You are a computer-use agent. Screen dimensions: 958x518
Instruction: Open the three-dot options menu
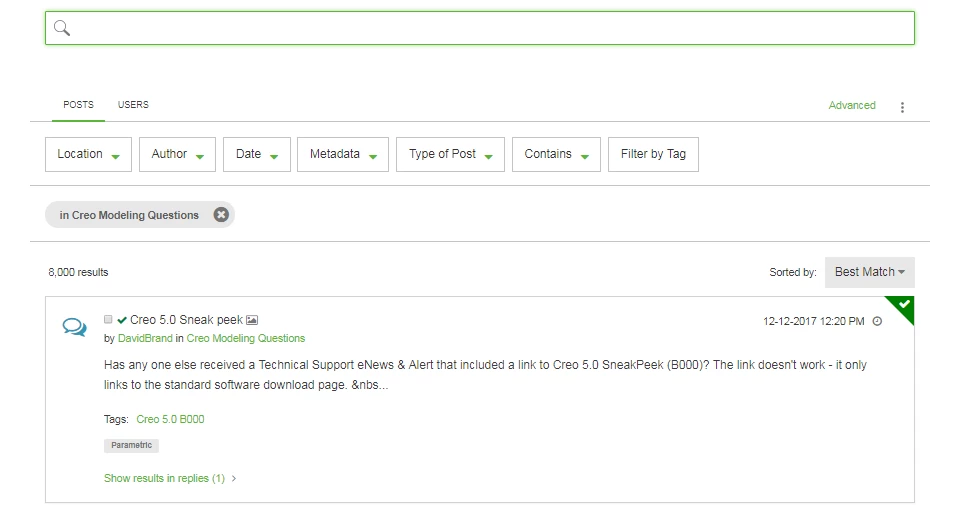[902, 108]
